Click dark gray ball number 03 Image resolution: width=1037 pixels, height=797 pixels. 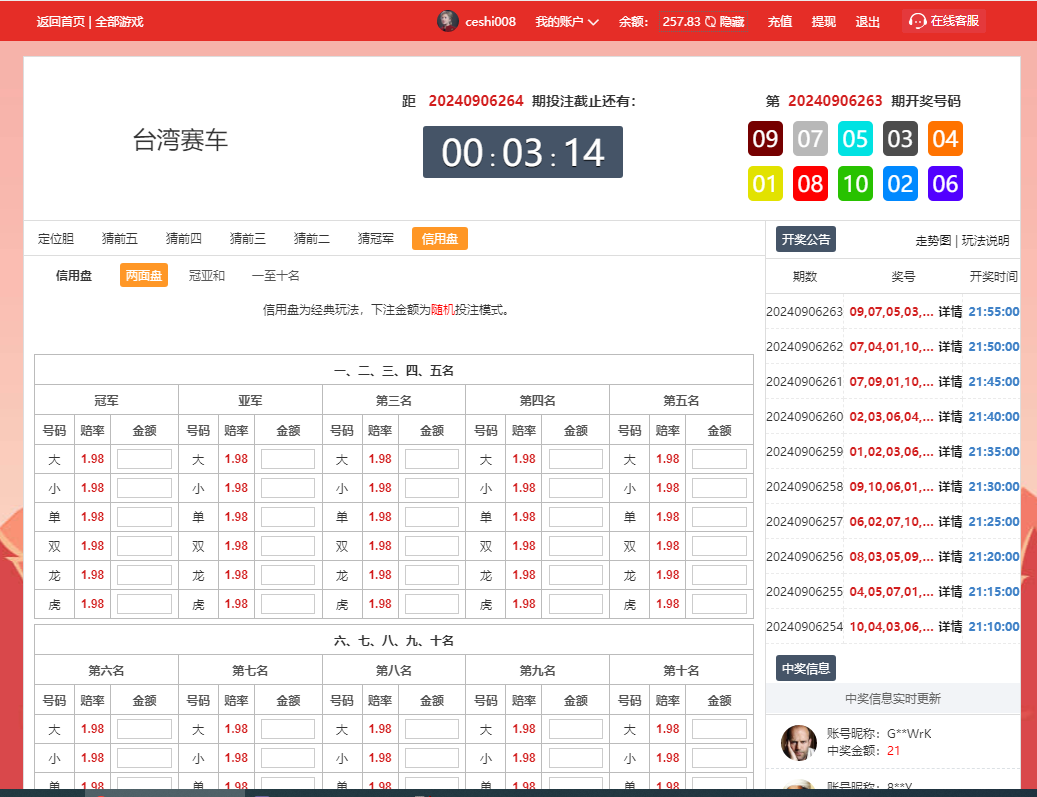(900, 139)
